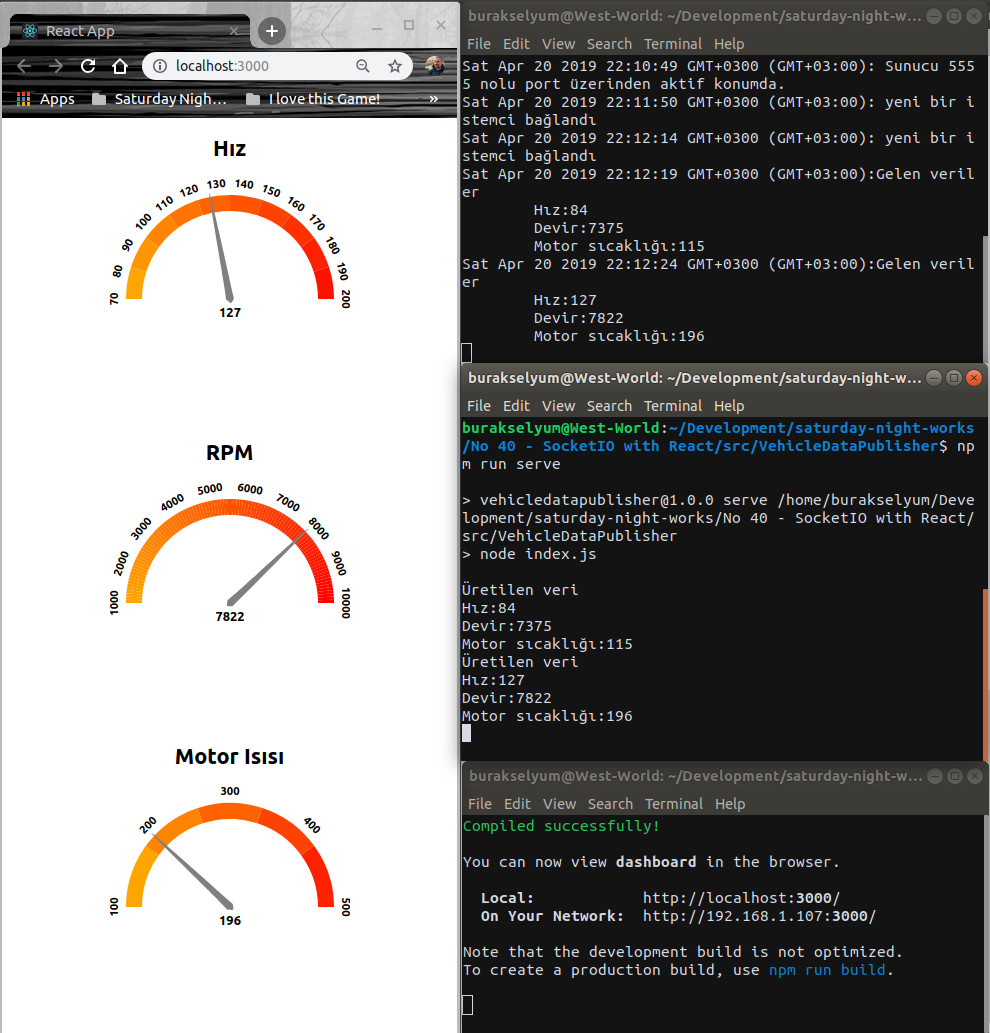Image resolution: width=990 pixels, height=1033 pixels.
Task: Open the Chrome profile avatar
Action: tap(435, 66)
